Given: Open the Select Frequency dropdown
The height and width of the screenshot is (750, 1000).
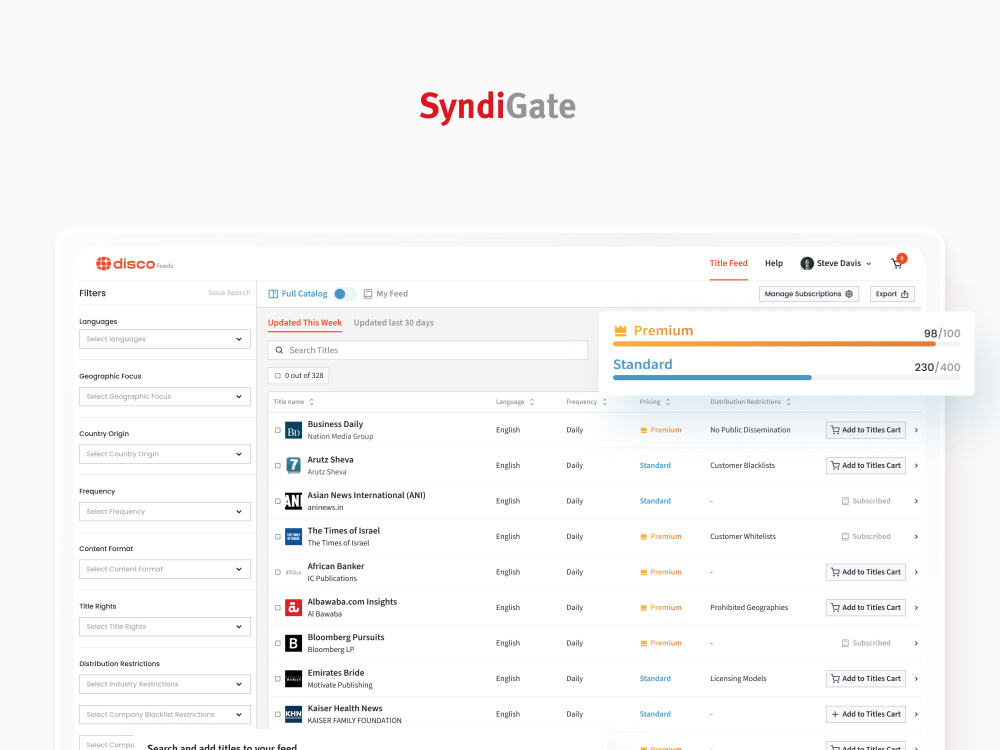Looking at the screenshot, I should tap(165, 511).
